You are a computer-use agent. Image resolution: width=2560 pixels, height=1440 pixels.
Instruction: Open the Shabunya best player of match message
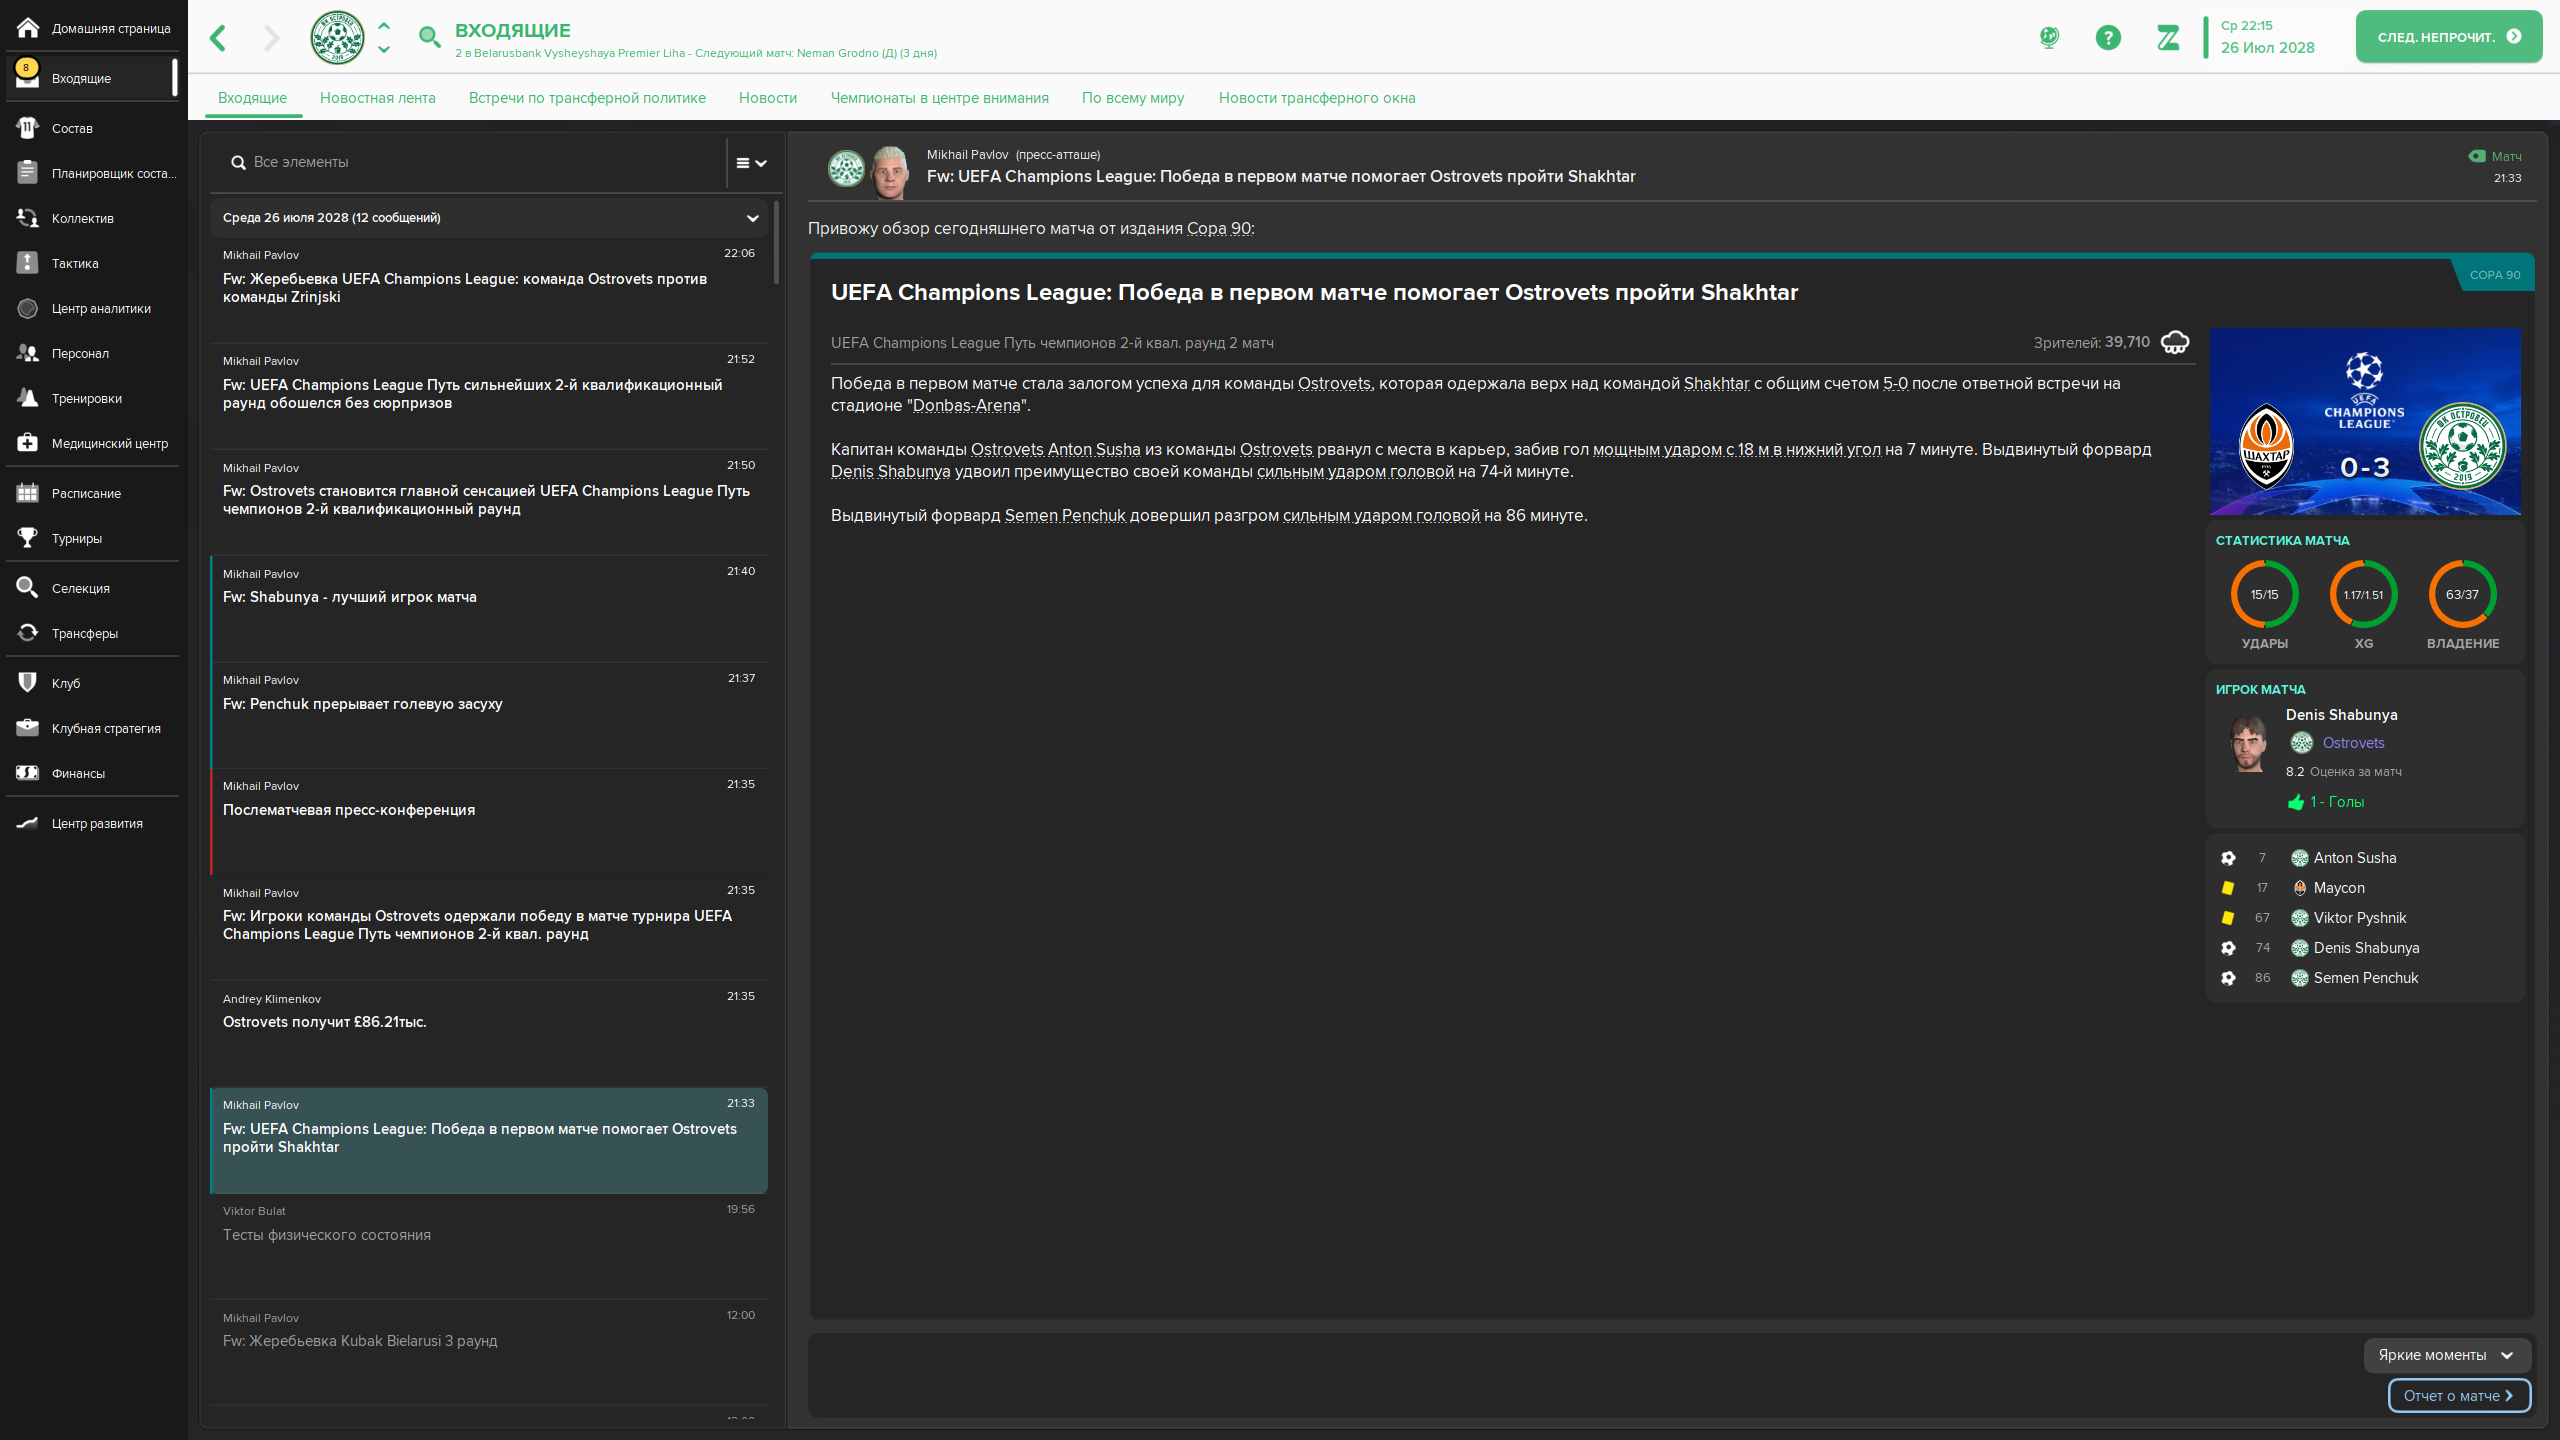tap(489, 609)
